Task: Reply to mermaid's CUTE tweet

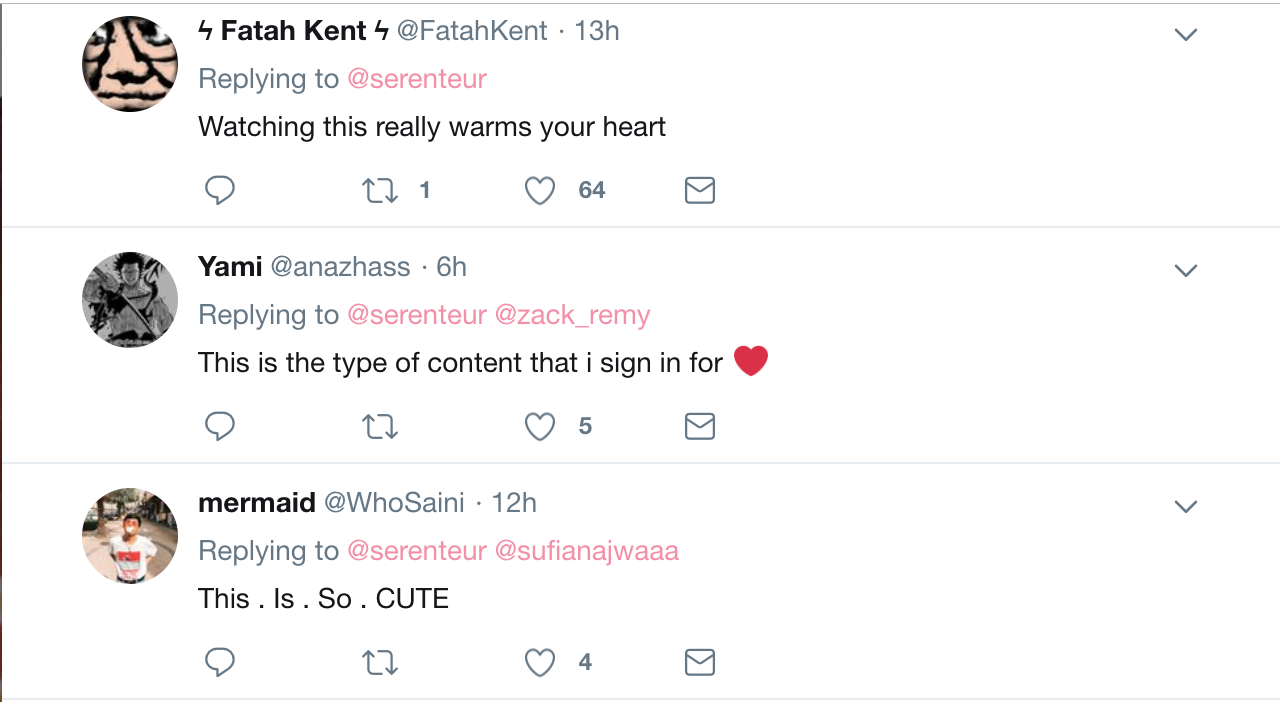Action: tap(220, 662)
